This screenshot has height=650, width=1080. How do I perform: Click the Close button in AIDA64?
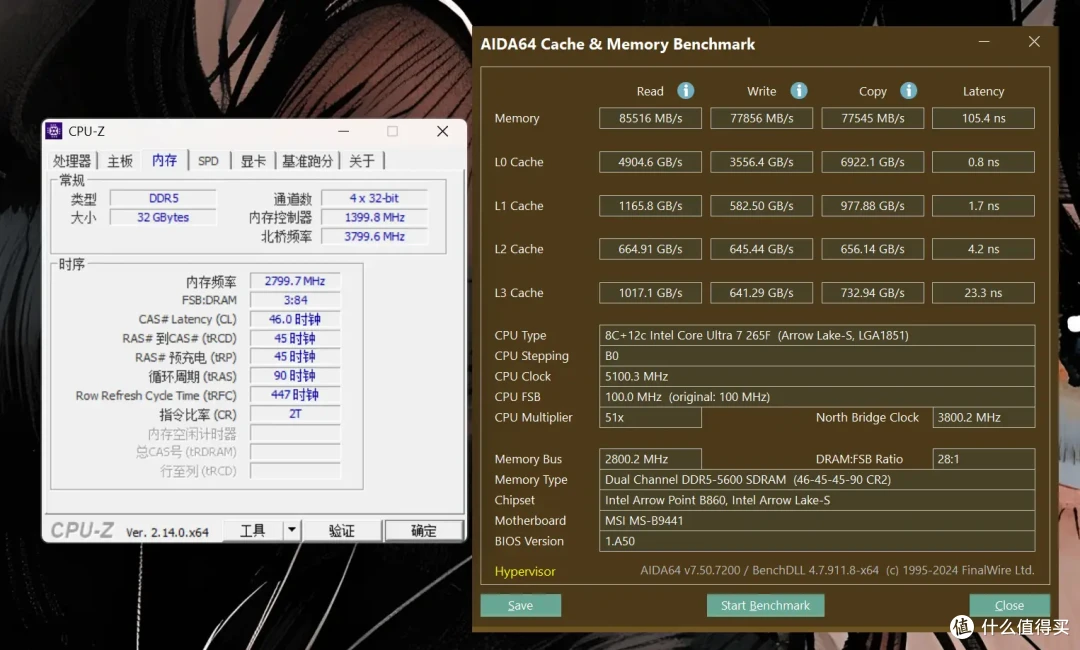(x=1010, y=605)
